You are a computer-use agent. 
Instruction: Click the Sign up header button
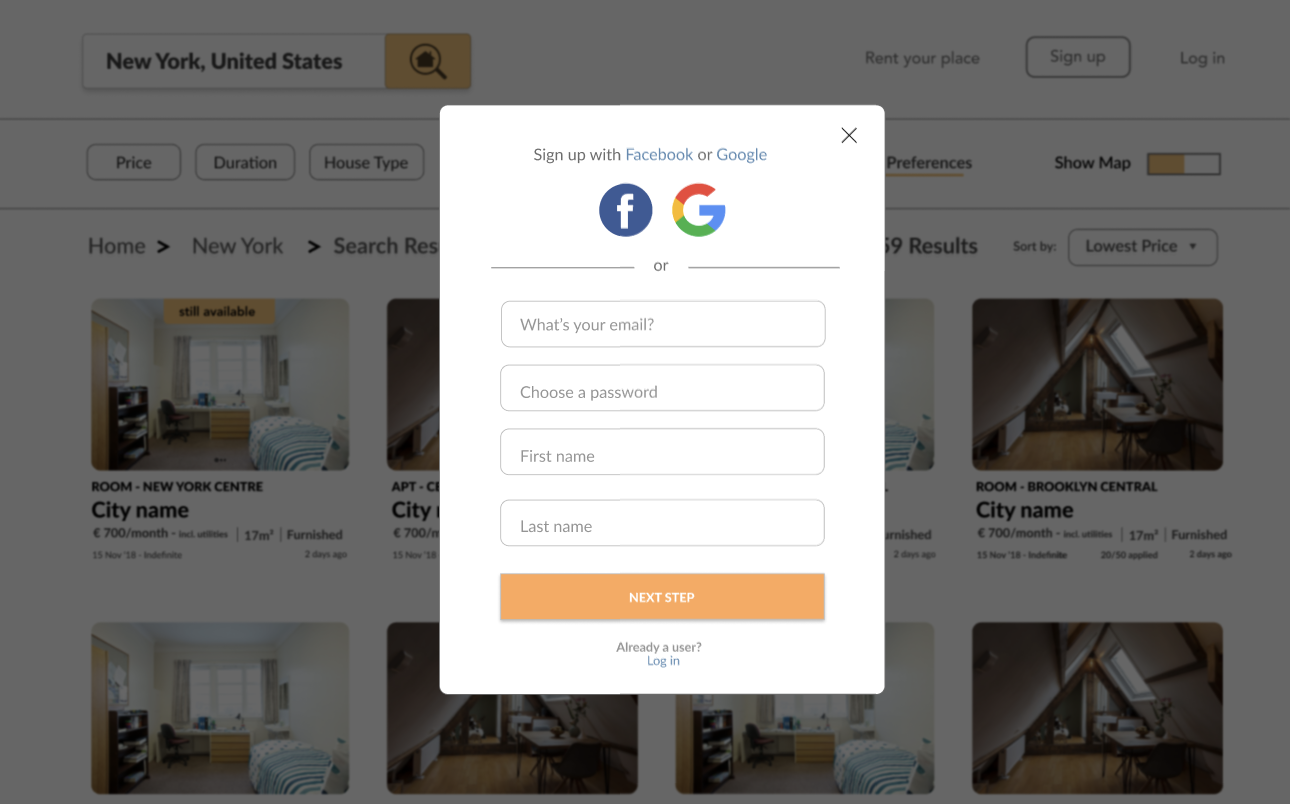1078,57
